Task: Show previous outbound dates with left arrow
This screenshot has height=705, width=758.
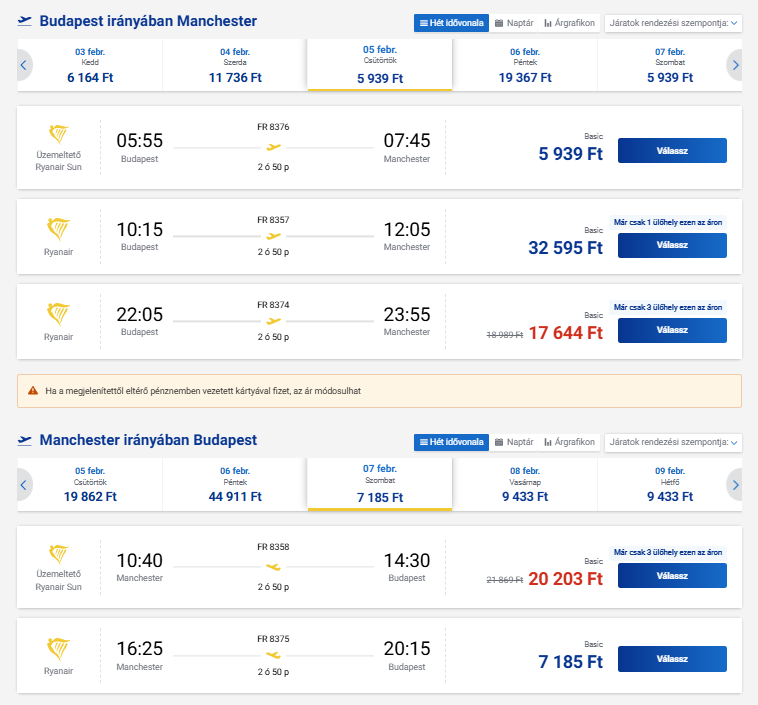Action: [25, 65]
